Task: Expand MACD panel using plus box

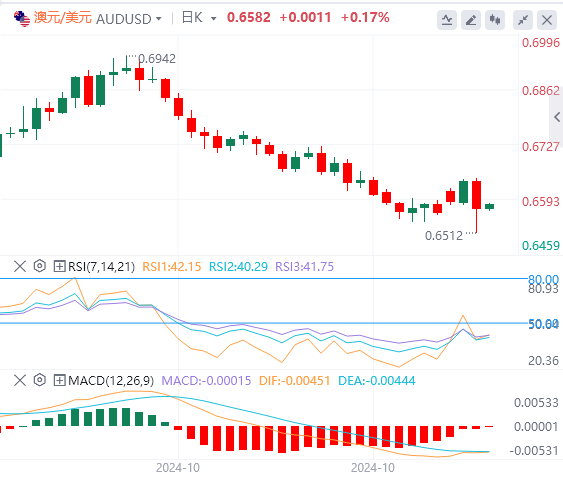Action: click(59, 380)
